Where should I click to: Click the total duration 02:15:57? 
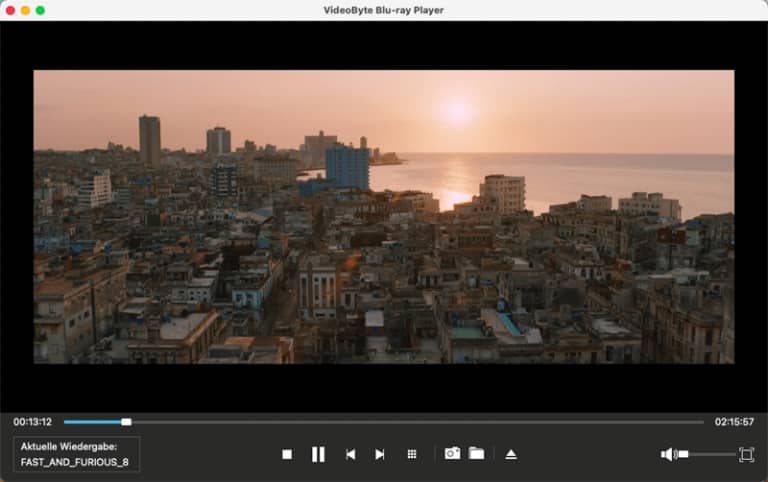point(734,422)
